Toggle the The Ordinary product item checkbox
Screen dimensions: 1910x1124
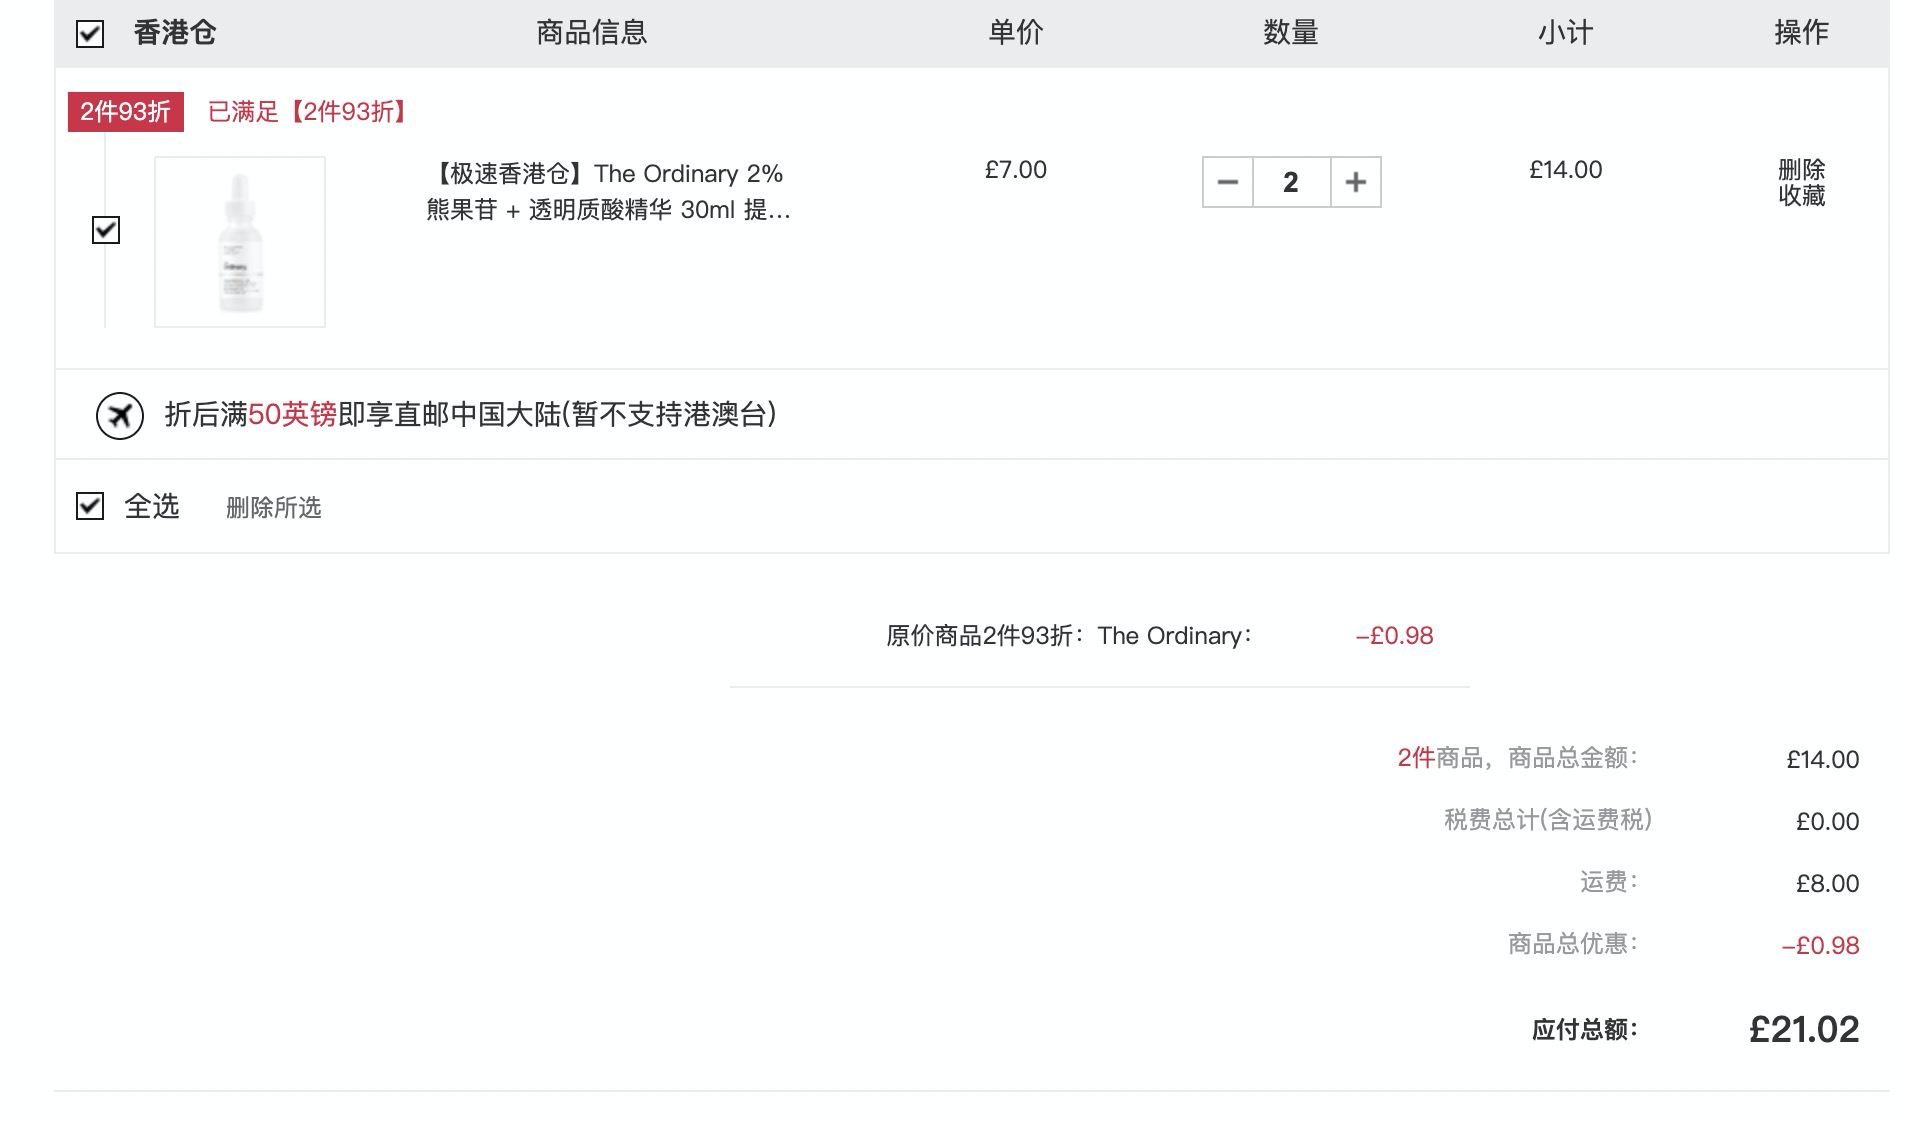(106, 230)
